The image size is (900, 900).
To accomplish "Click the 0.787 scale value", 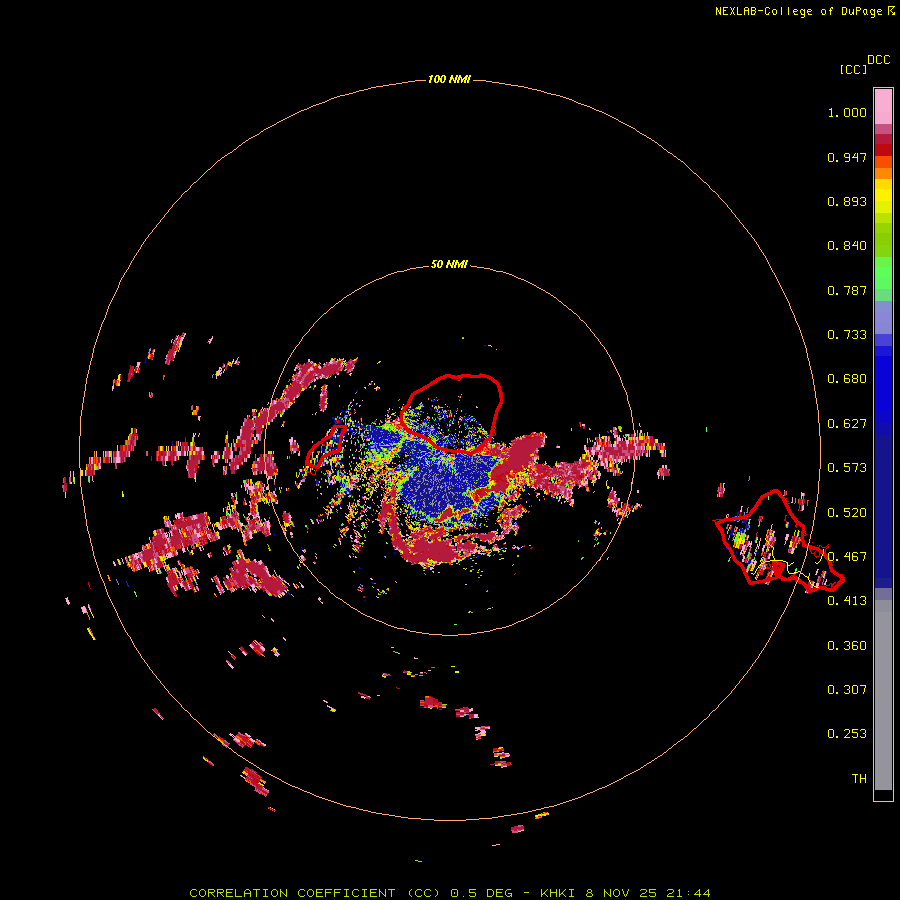I will [x=847, y=290].
